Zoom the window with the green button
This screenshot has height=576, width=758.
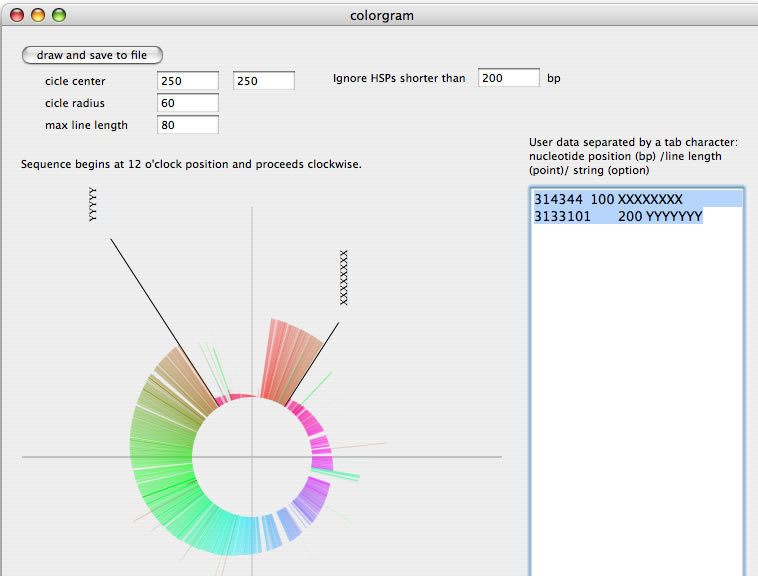[59, 15]
